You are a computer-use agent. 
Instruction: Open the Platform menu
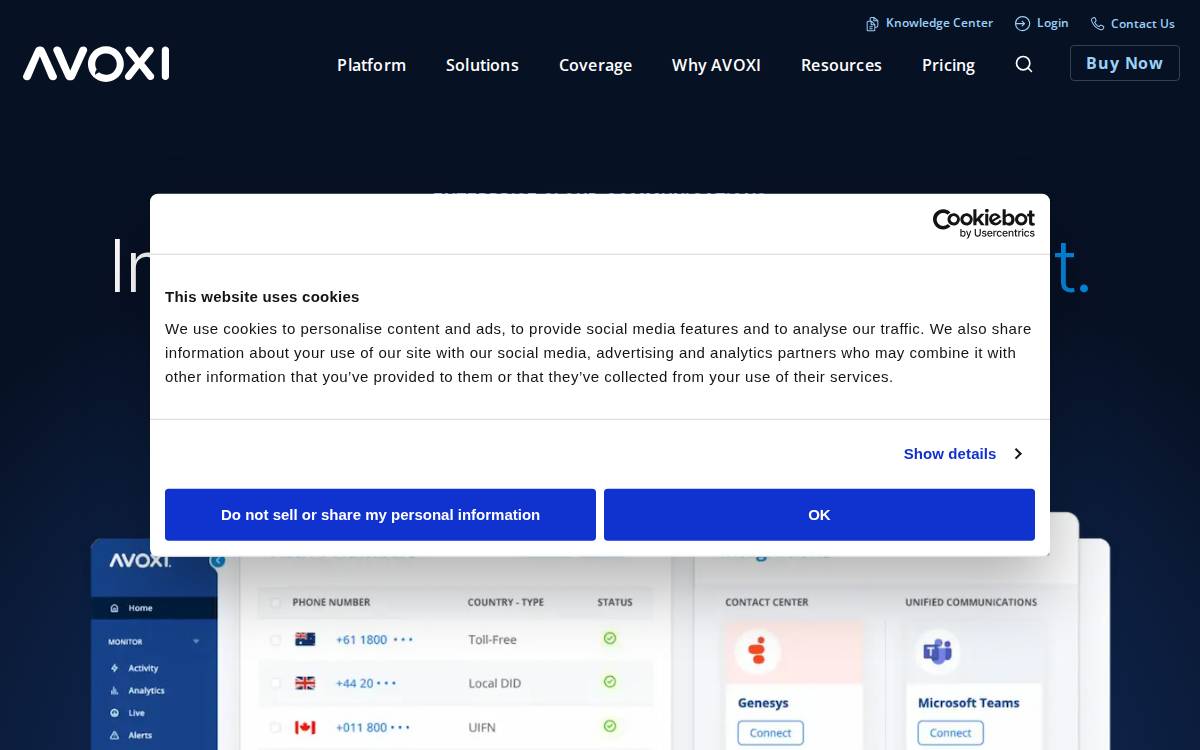371,65
